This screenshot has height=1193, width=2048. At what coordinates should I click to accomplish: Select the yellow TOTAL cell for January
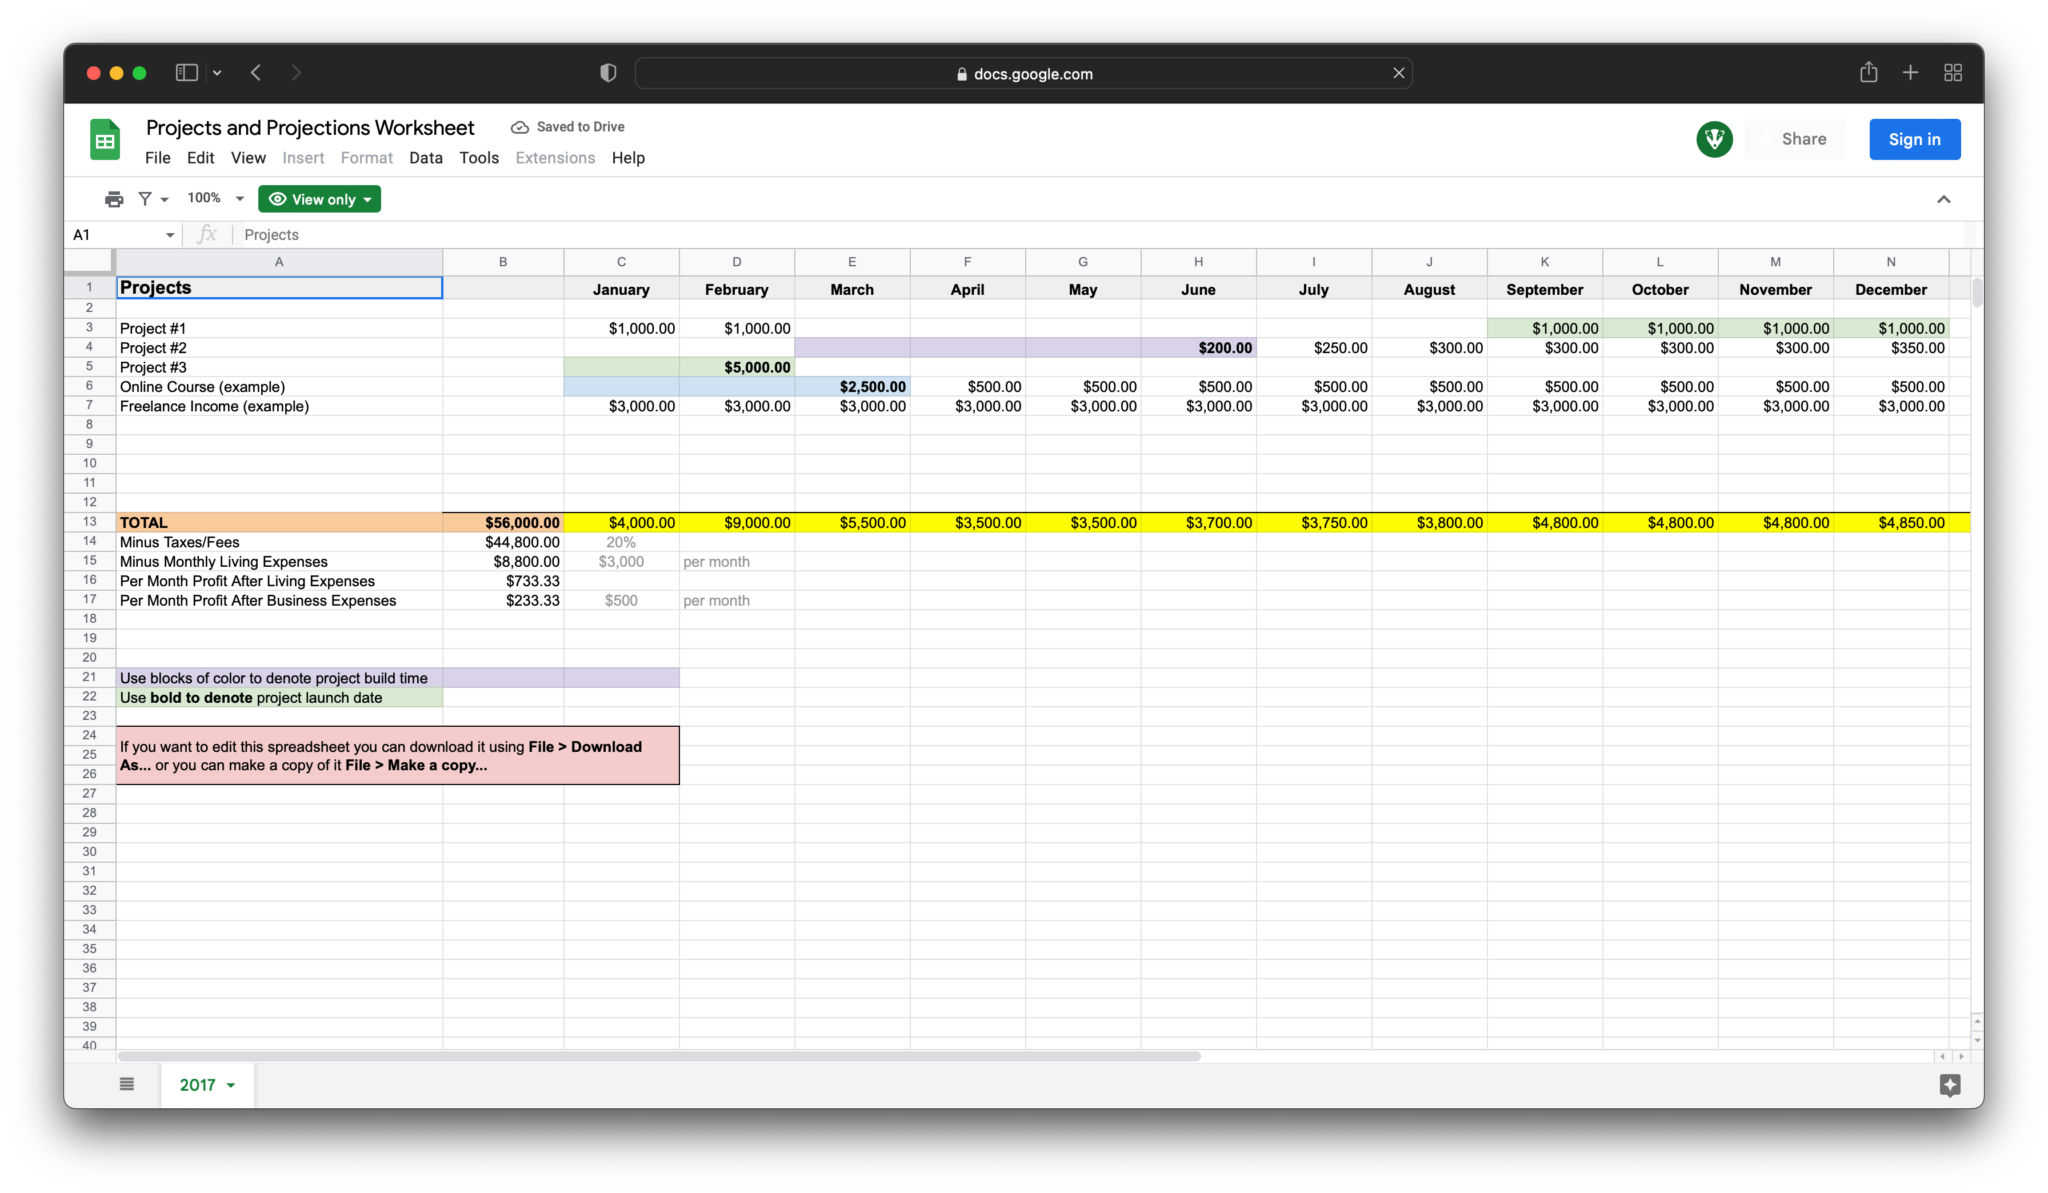pyautogui.click(x=621, y=521)
